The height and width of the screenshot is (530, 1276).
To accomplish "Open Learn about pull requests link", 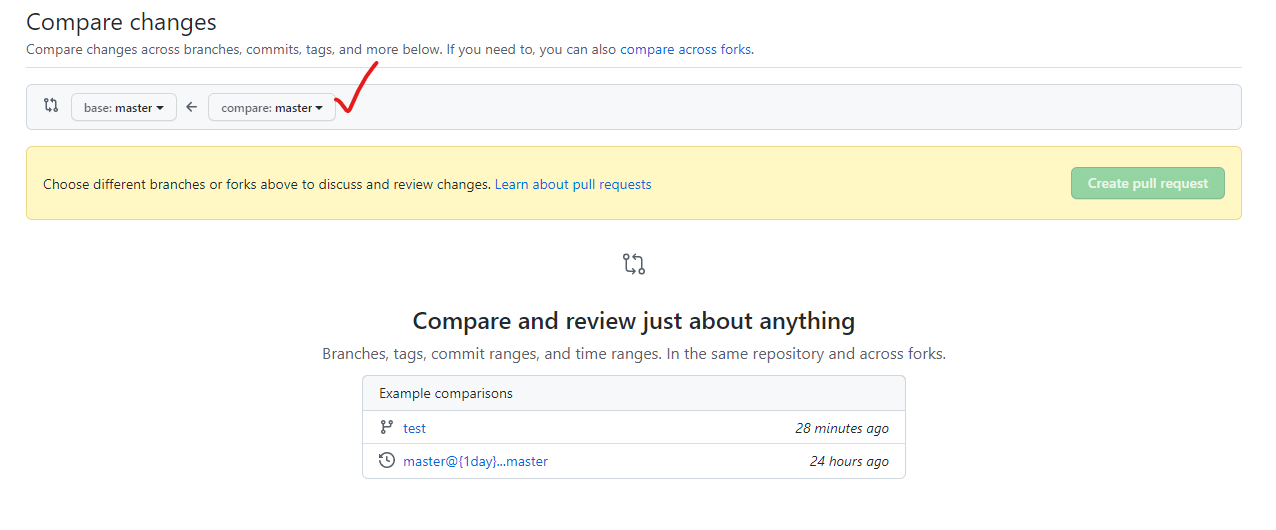I will tap(573, 184).
